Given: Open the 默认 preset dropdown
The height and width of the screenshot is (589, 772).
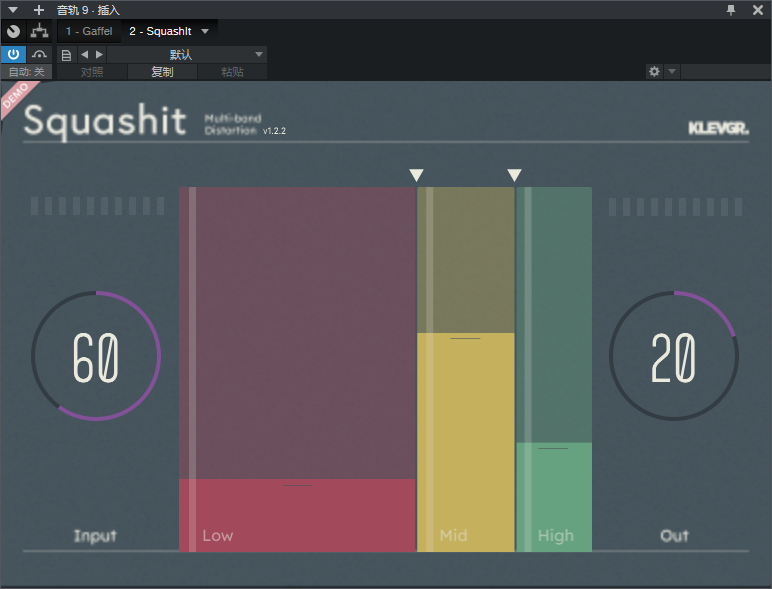Looking at the screenshot, I should 187,54.
